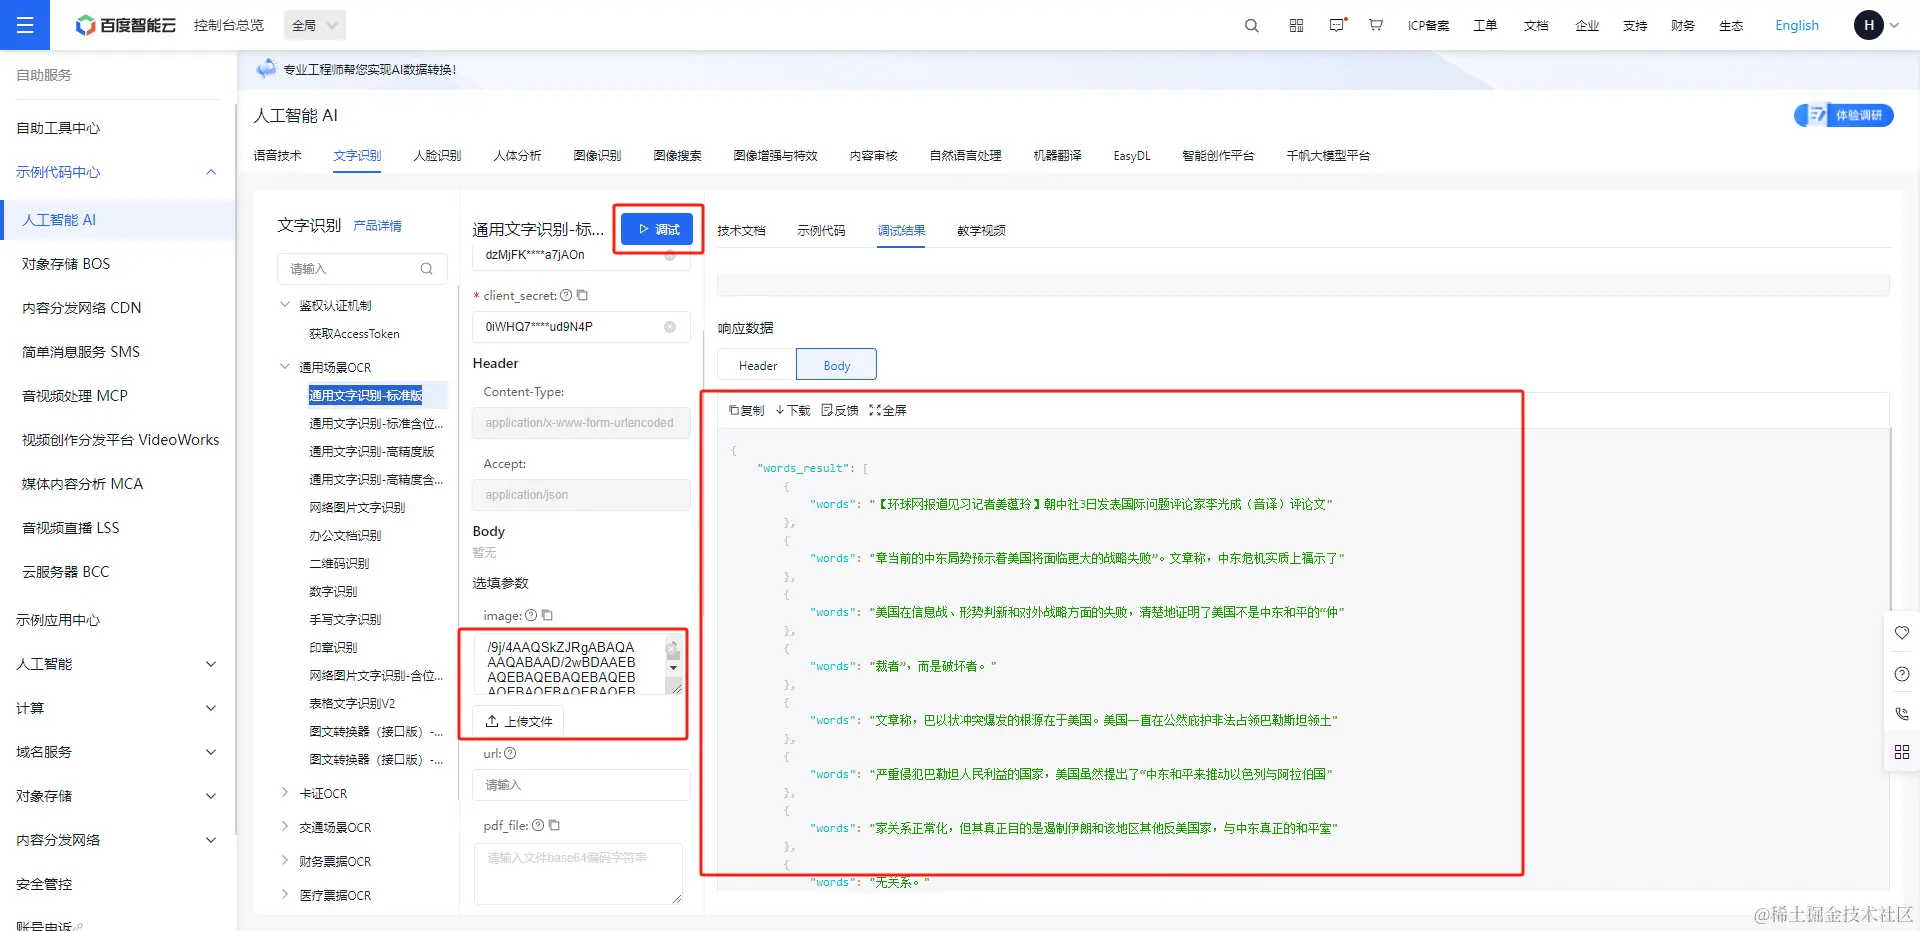This screenshot has width=1920, height=931.
Task: Click the Baidu AI Cloud logo
Action: pos(126,25)
